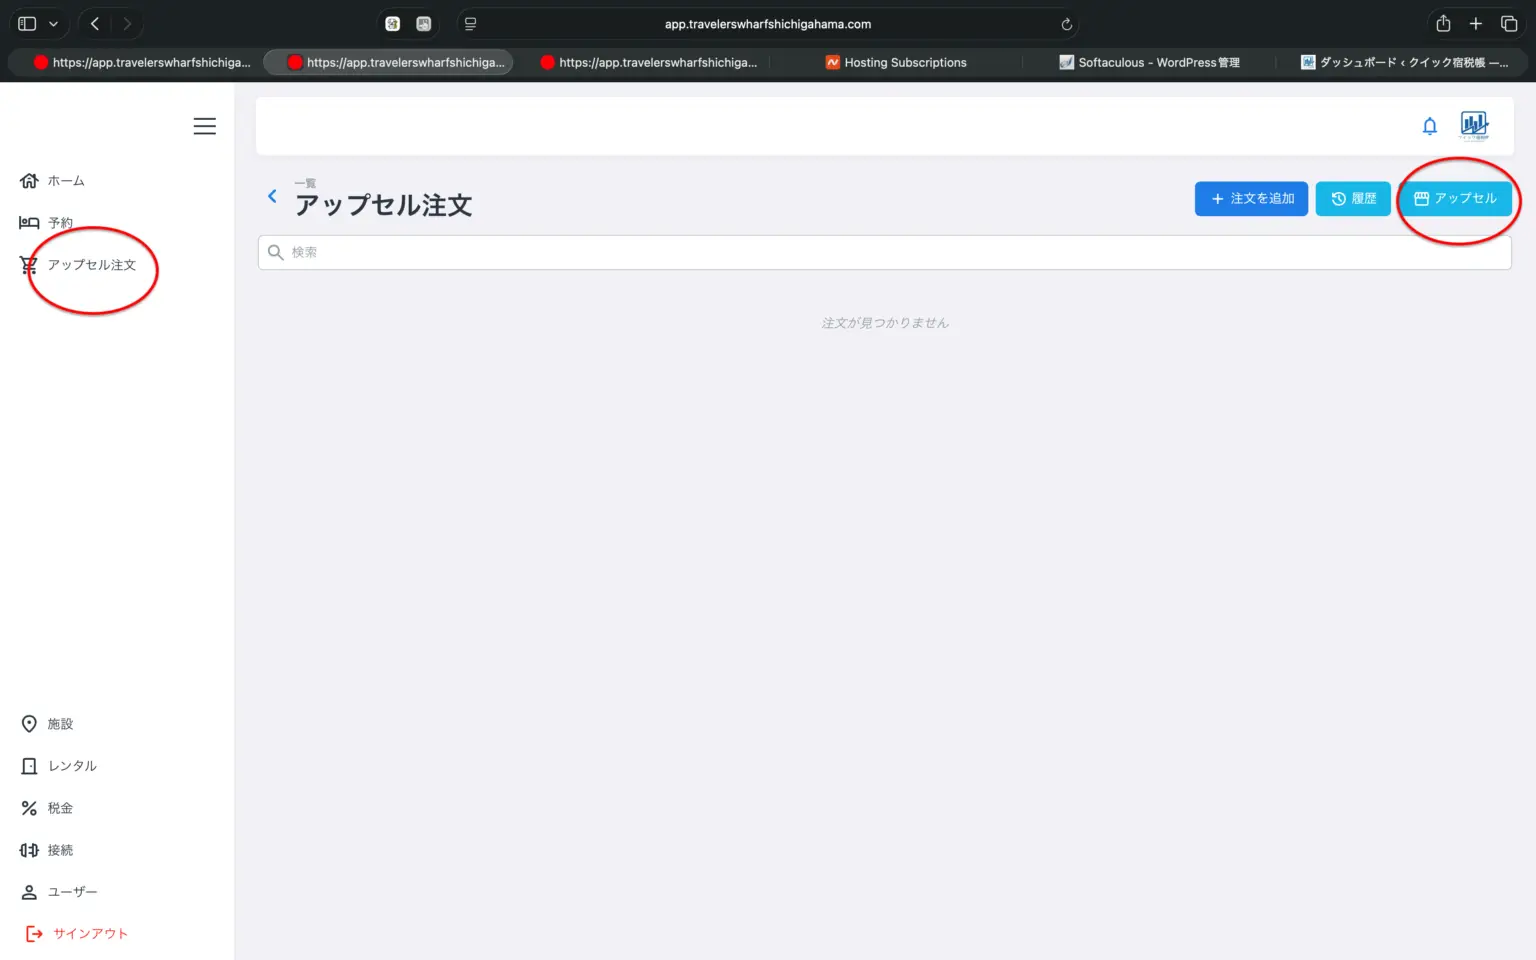
Task: Click the 注文を追加 button
Action: coord(1251,199)
